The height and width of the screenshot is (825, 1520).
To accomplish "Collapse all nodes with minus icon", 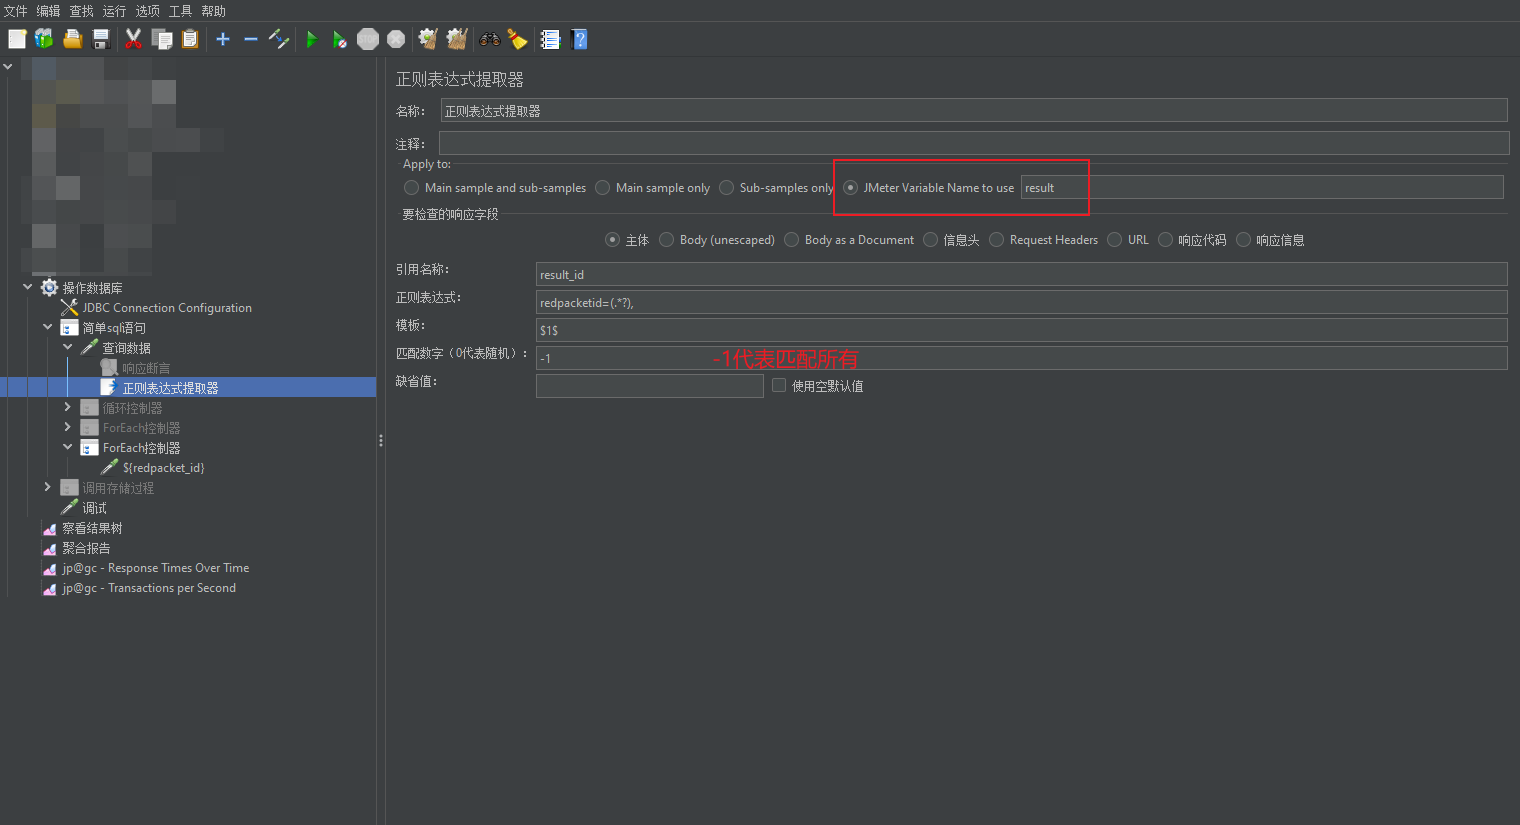I will coord(251,39).
